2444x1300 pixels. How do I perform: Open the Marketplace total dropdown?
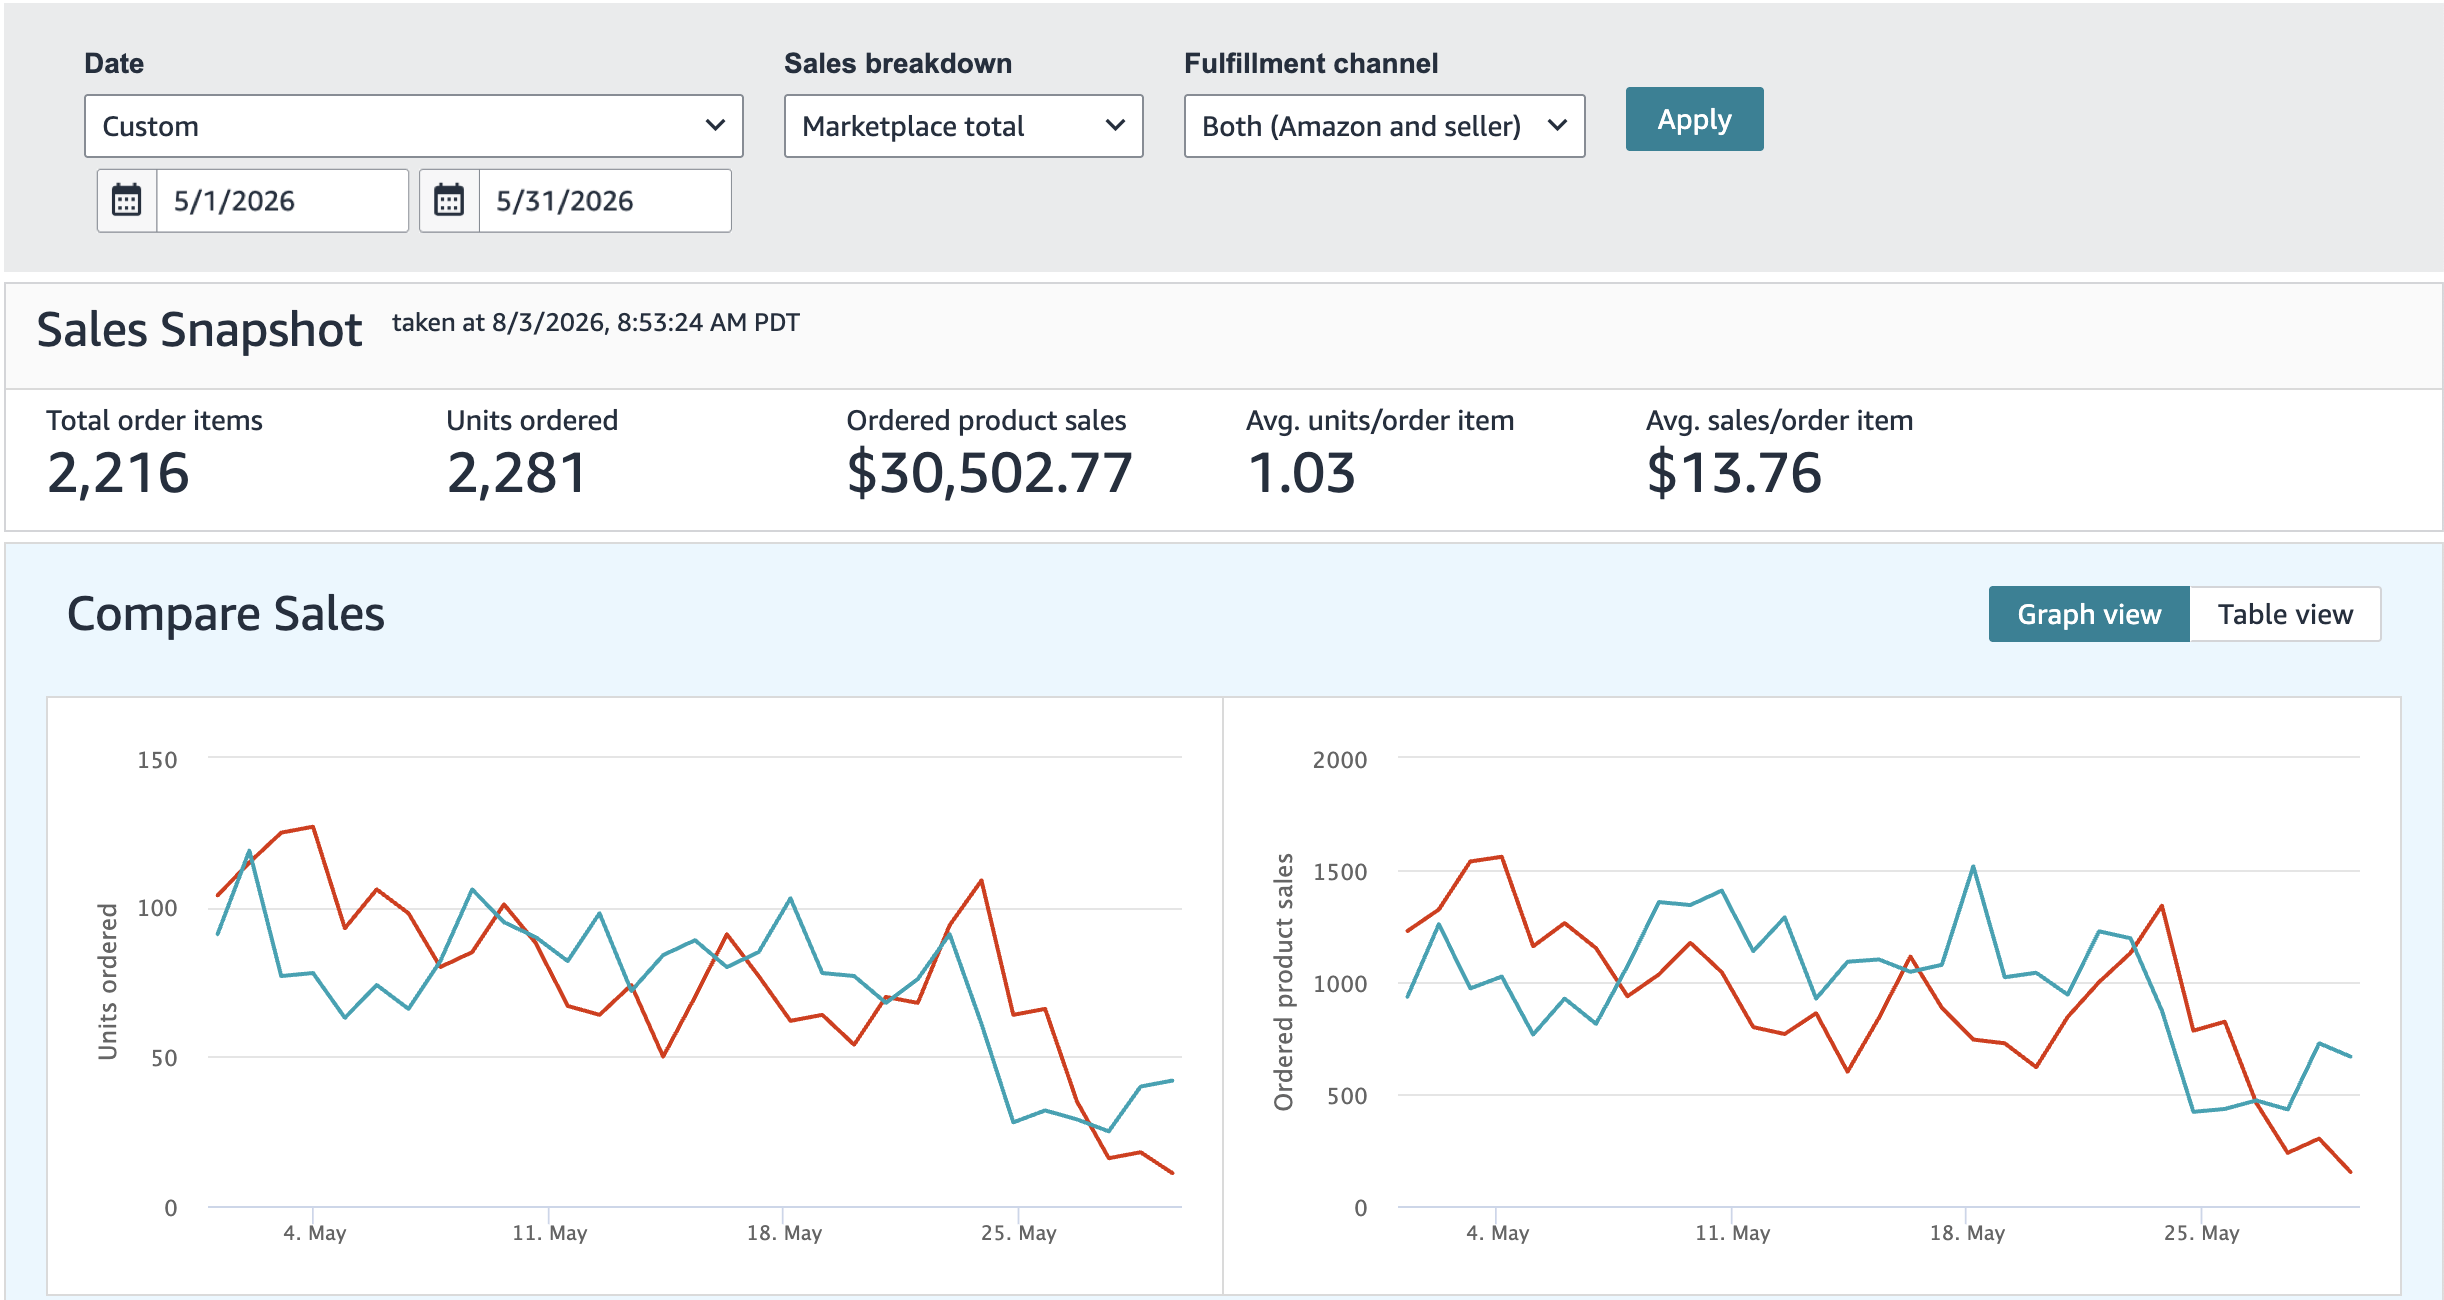[963, 126]
